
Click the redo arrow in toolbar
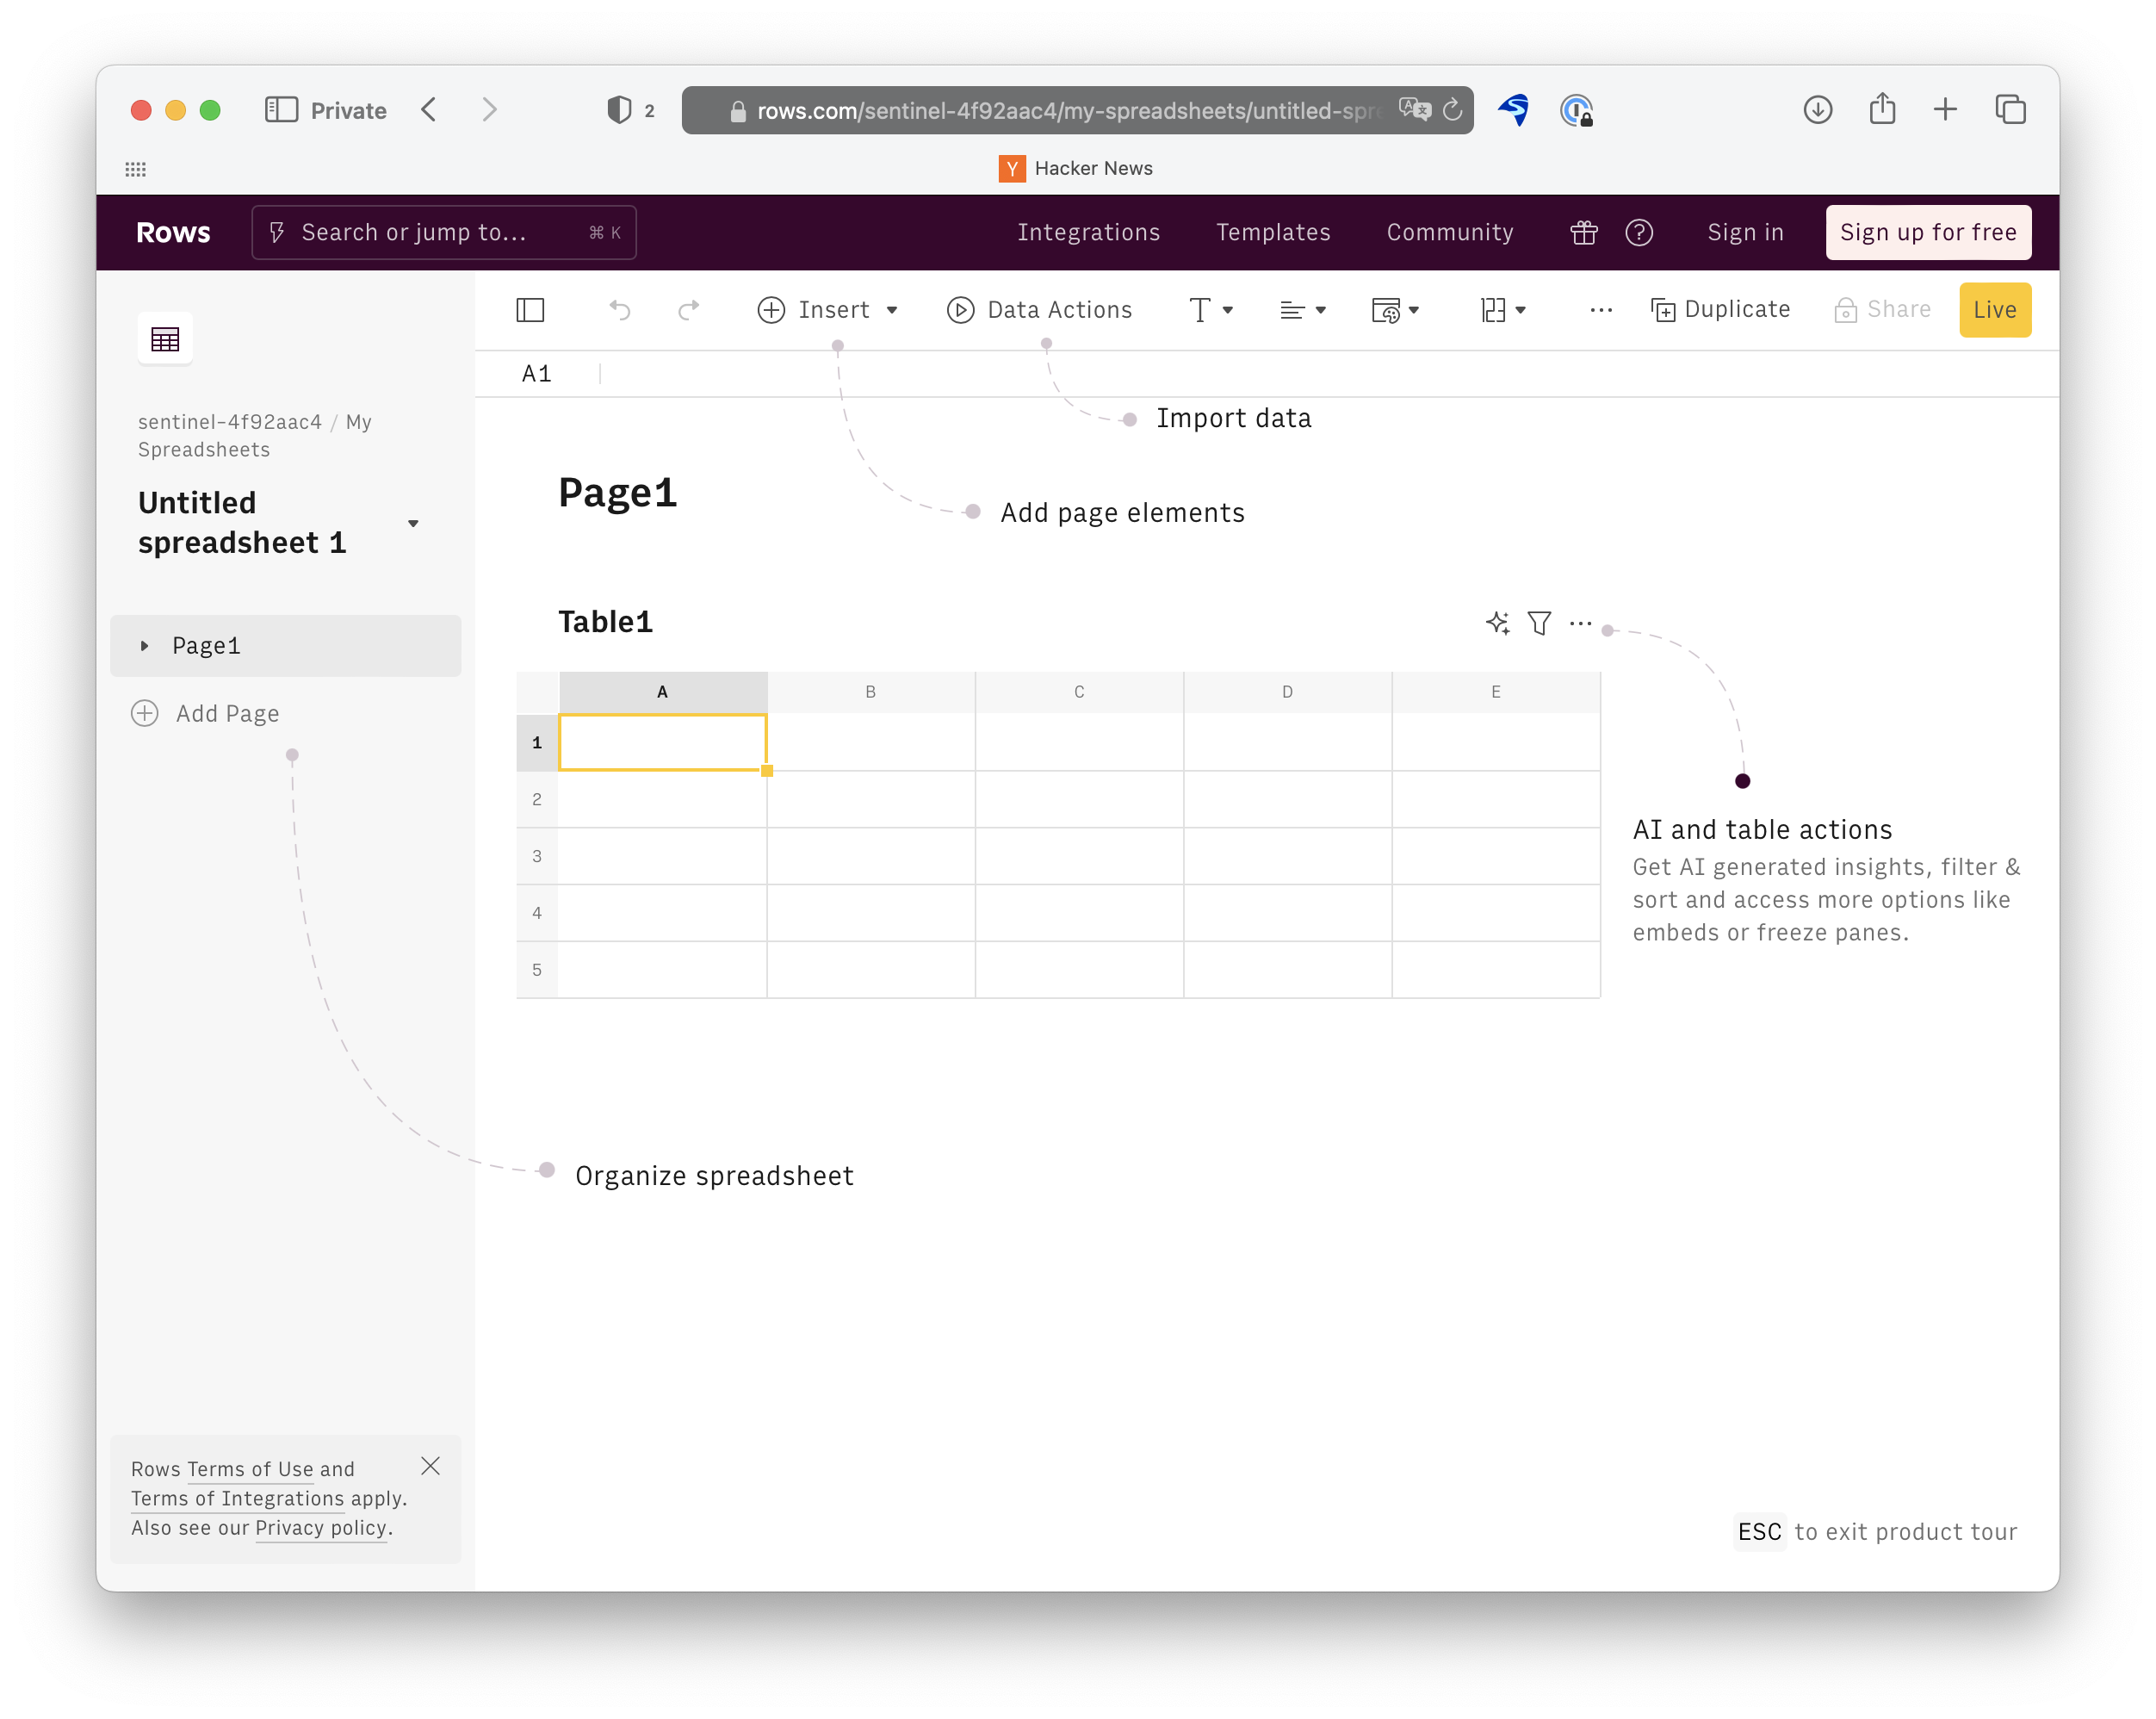click(688, 310)
